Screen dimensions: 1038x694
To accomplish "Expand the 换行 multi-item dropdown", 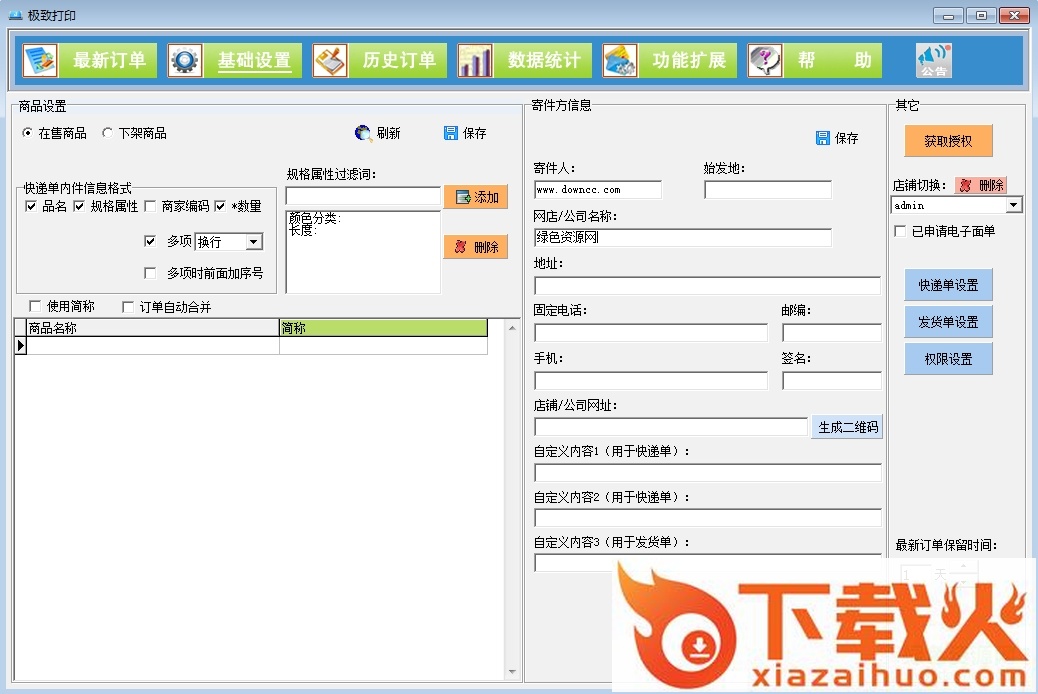I will tap(253, 242).
